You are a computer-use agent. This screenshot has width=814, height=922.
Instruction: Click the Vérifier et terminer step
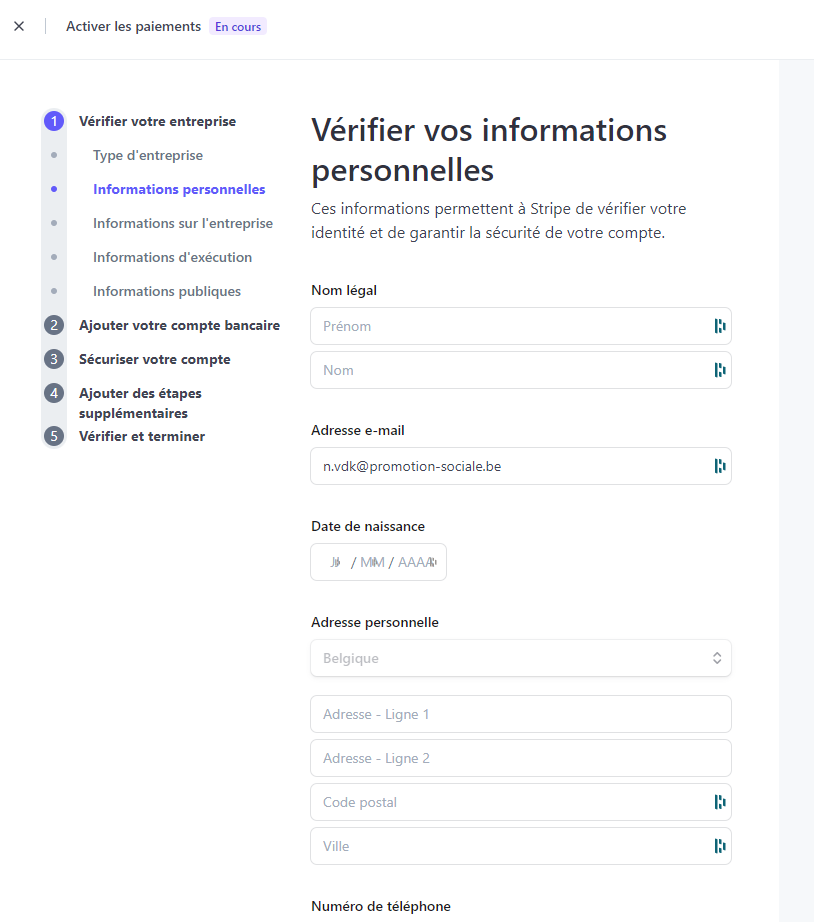(142, 436)
